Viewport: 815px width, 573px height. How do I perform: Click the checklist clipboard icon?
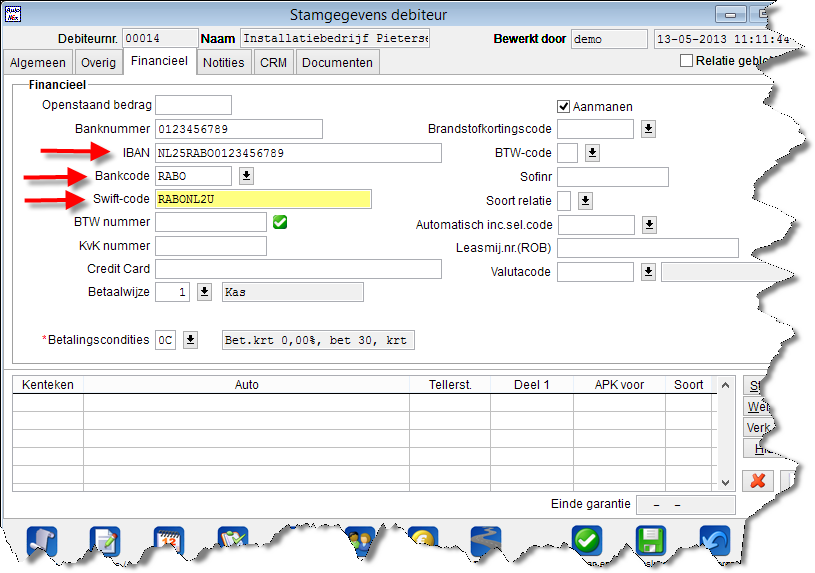pos(233,538)
